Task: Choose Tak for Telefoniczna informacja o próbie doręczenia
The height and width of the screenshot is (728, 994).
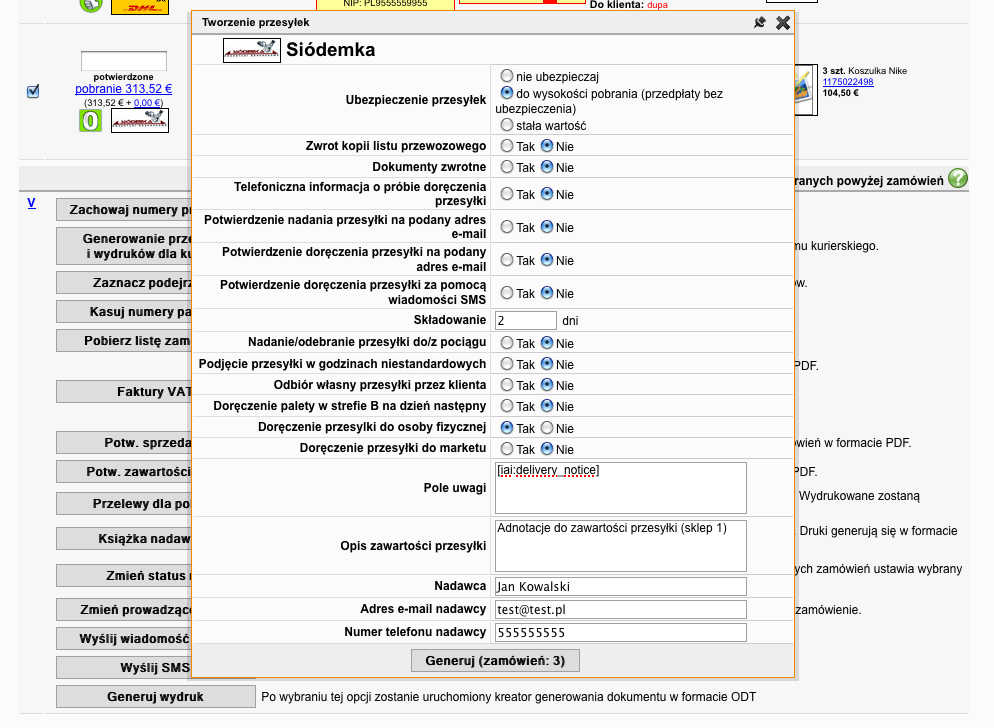Action: [507, 194]
